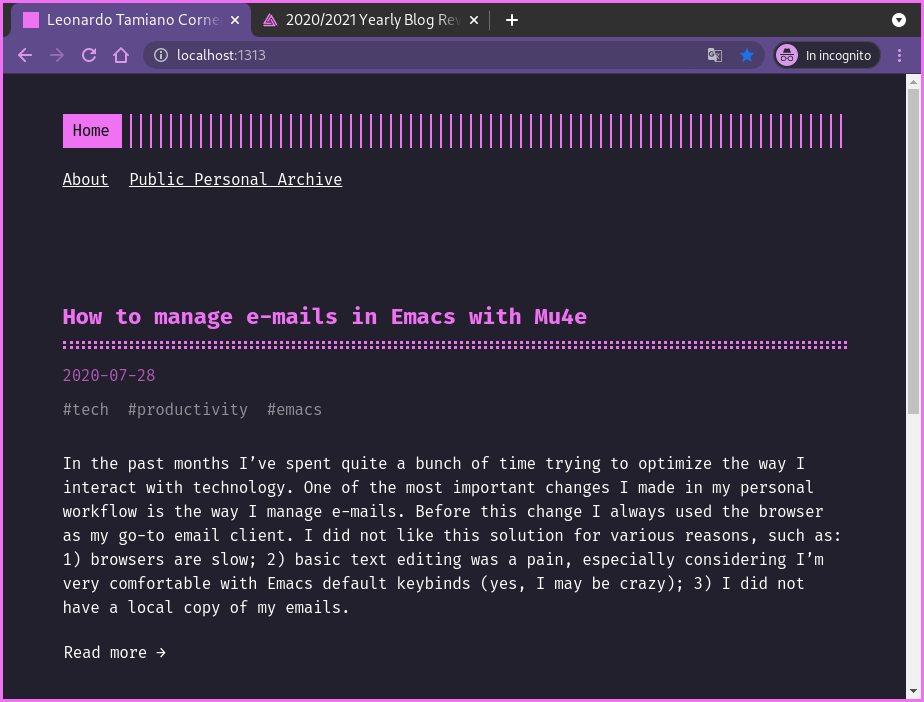
Task: Click the scrollbar down arrow
Action: pyautogui.click(x=913, y=691)
